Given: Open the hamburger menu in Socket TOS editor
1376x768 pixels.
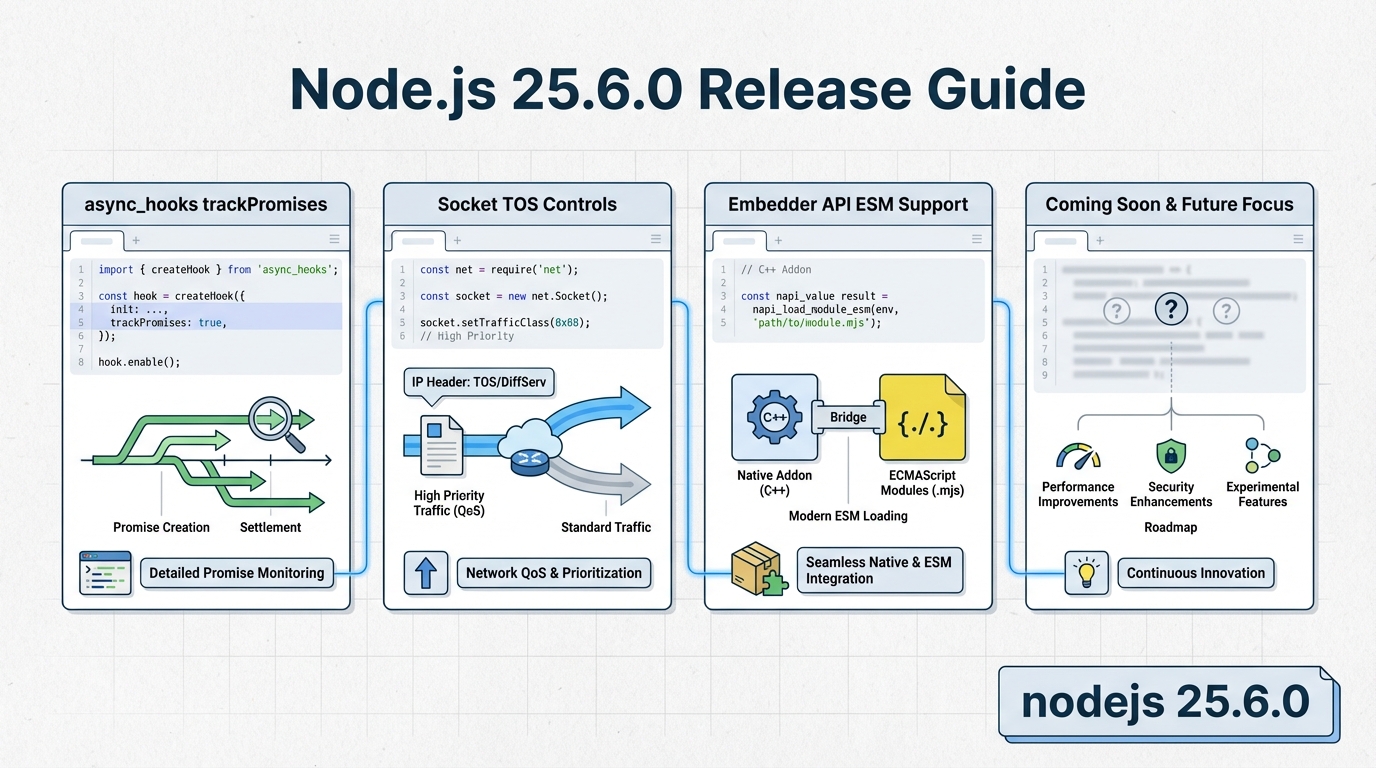Looking at the screenshot, I should tap(656, 240).
